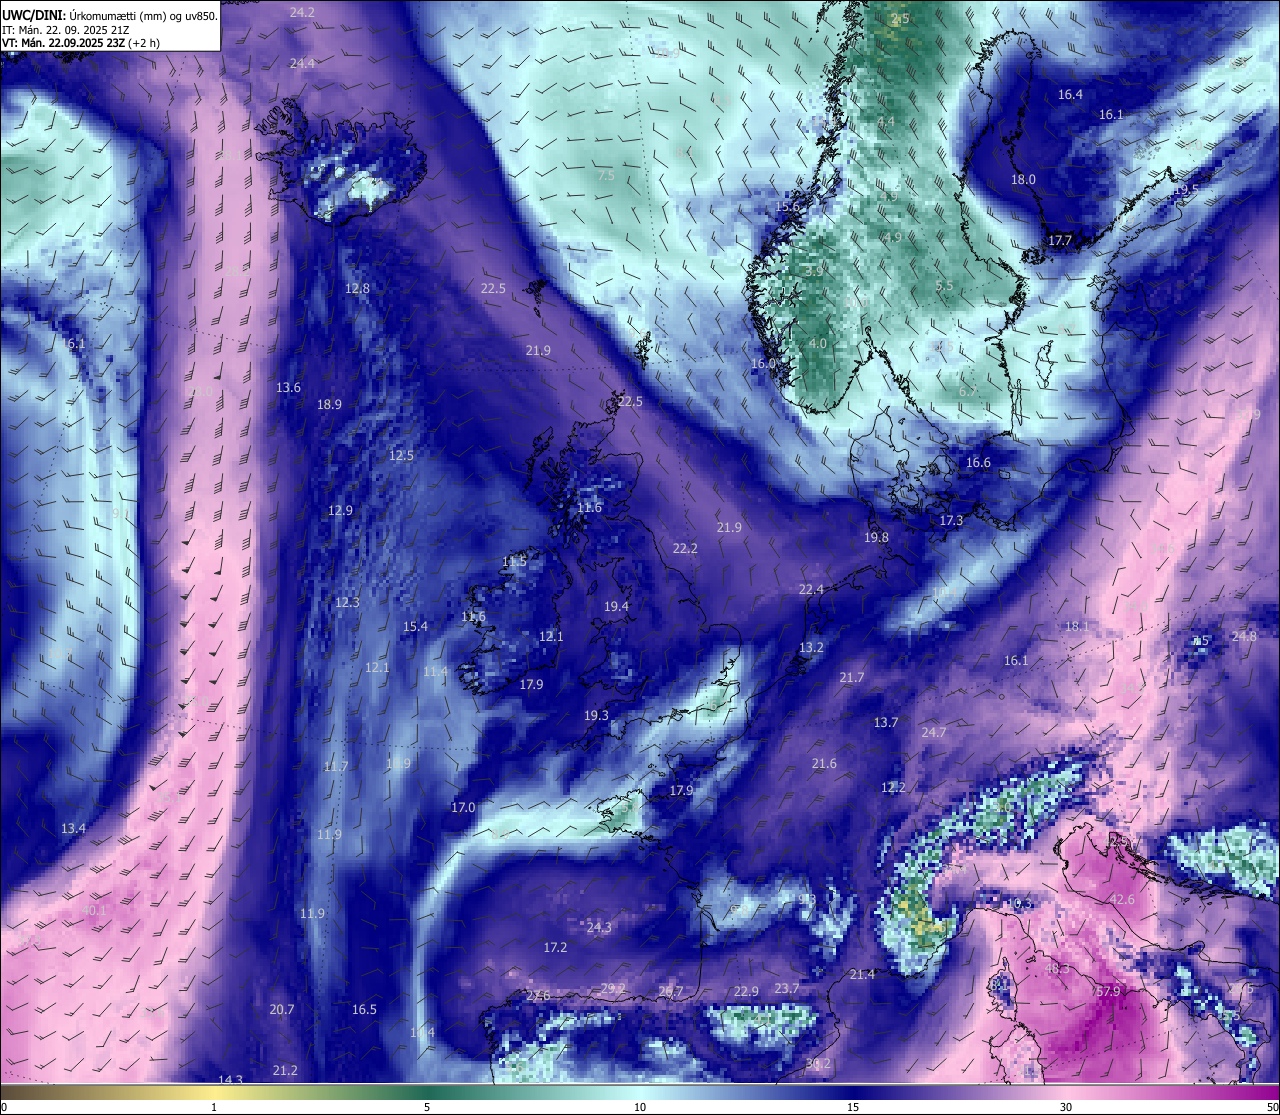Click the 24.3 value on the map
This screenshot has width=1280, height=1115.
click(599, 927)
